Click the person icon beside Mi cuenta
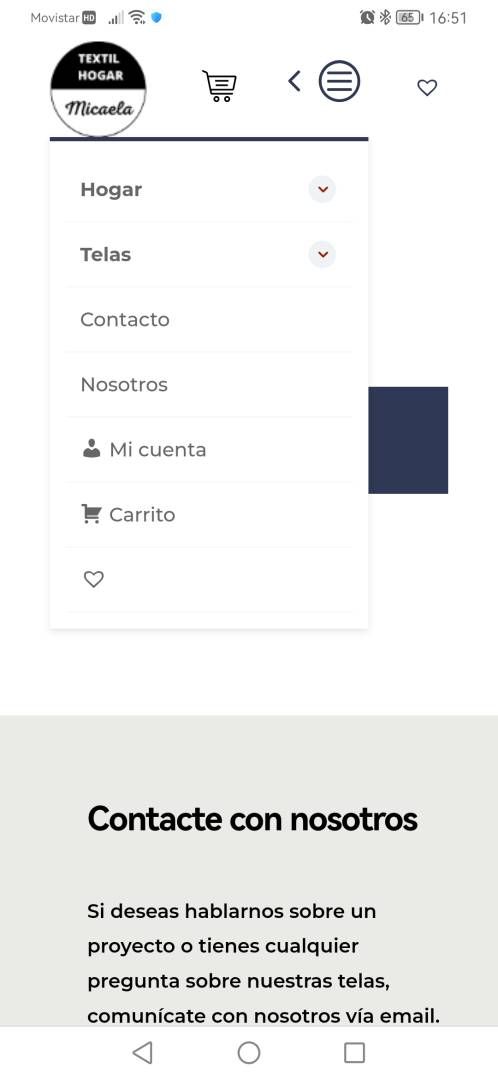Screen dimensions: 498x1080 [92, 449]
